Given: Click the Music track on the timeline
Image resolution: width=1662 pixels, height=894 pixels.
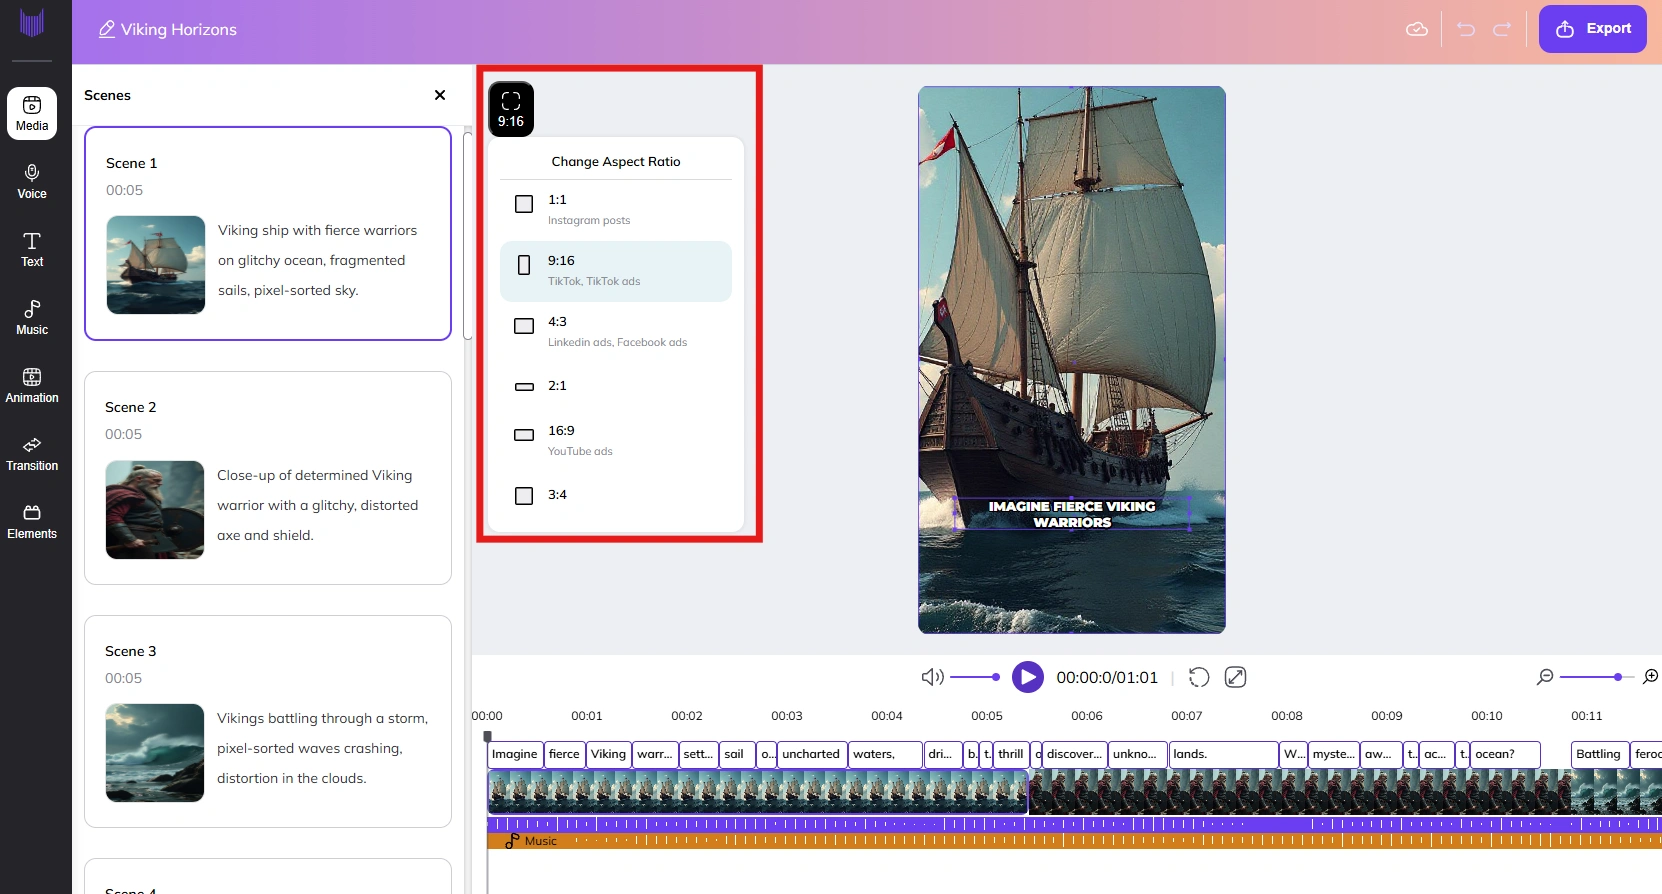Looking at the screenshot, I should 1074,841.
